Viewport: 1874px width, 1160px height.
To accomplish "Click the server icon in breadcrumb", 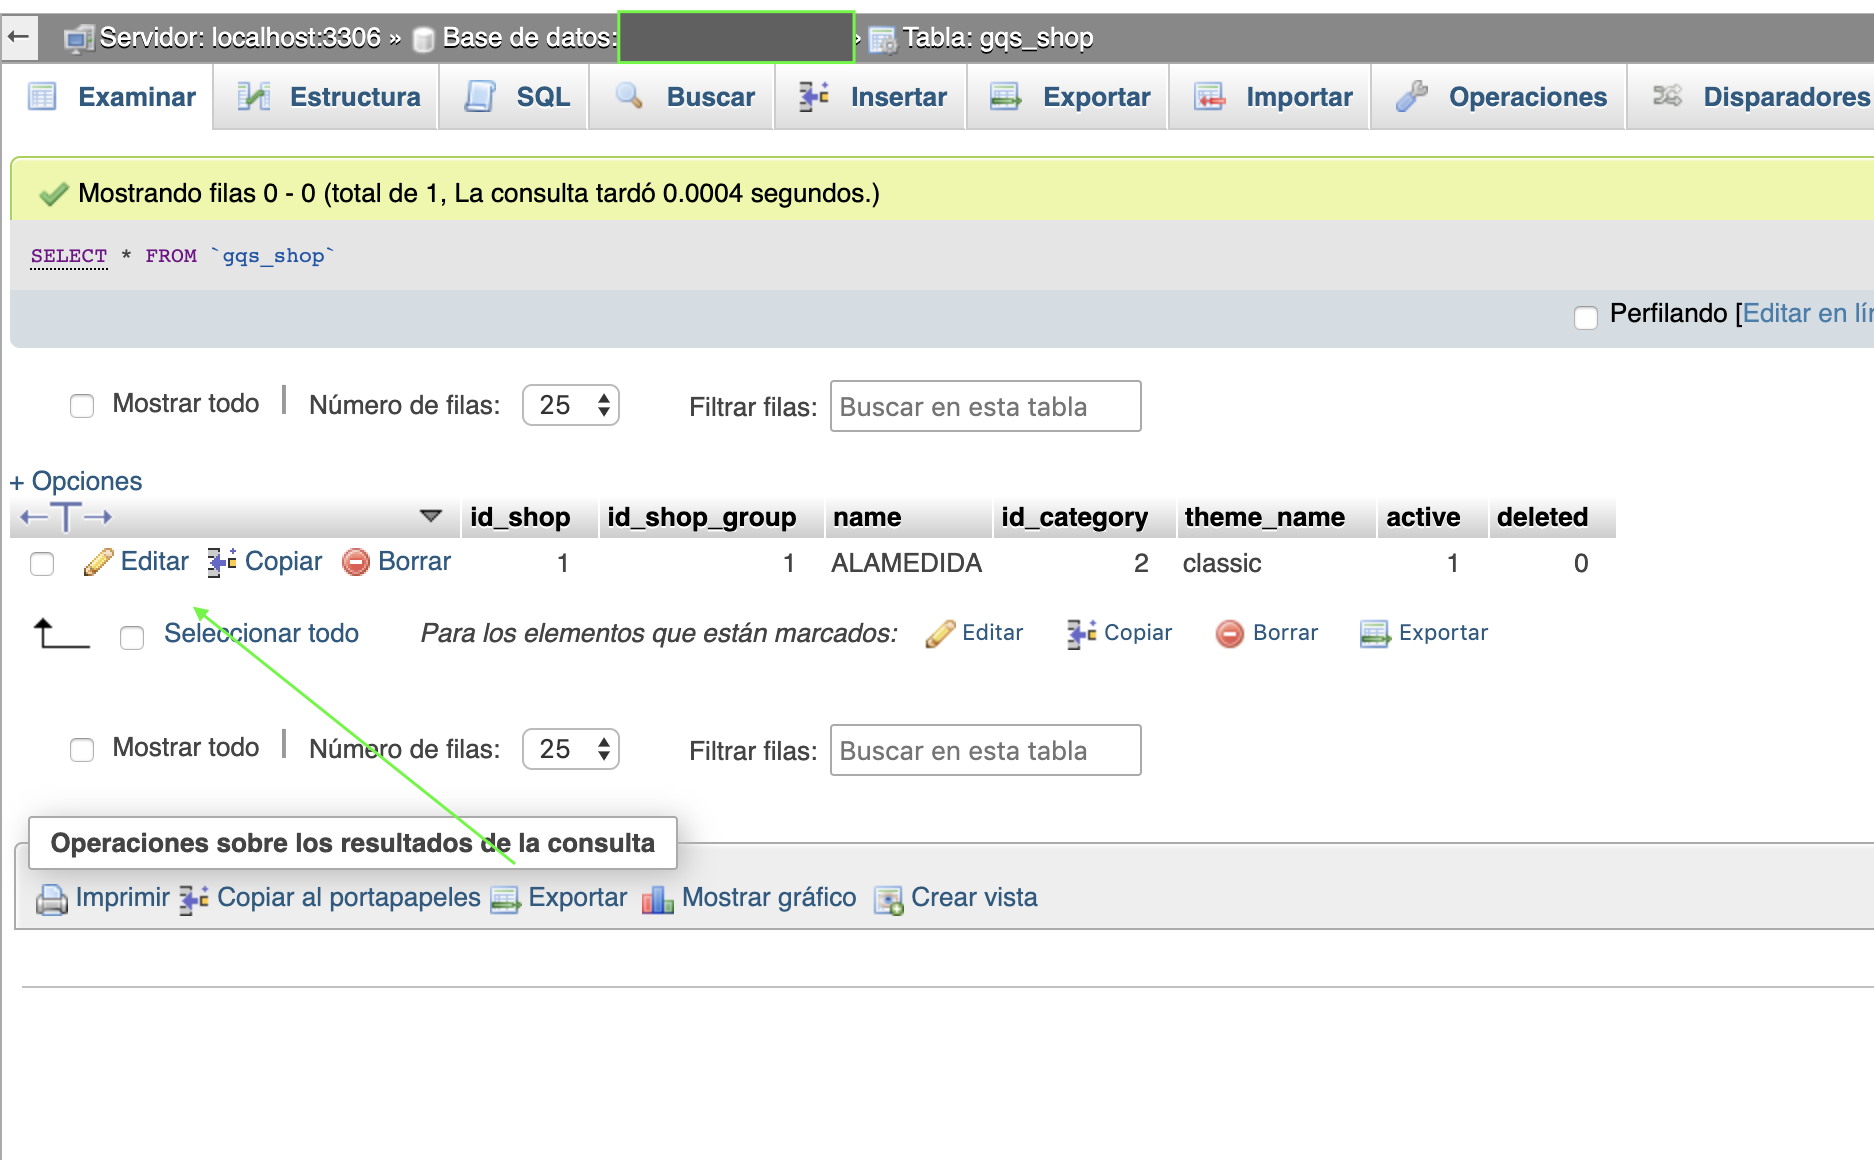I will 79,39.
